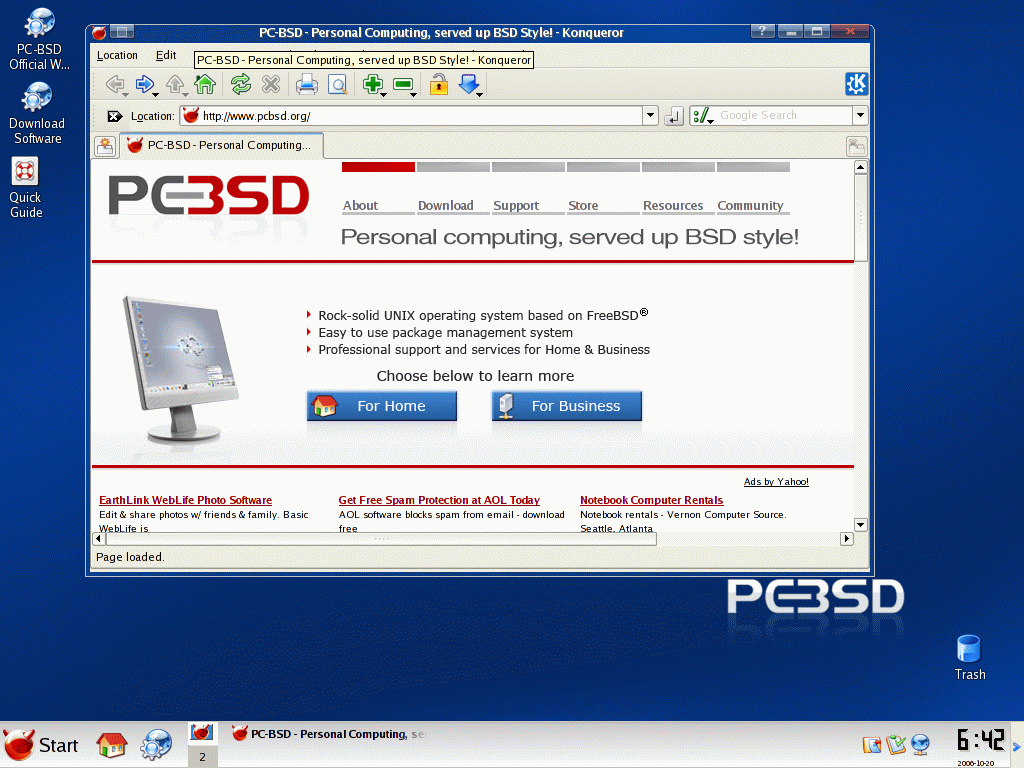Screen dimensions: 1024x768
Task: Click the system tray network globe icon
Action: coord(920,744)
